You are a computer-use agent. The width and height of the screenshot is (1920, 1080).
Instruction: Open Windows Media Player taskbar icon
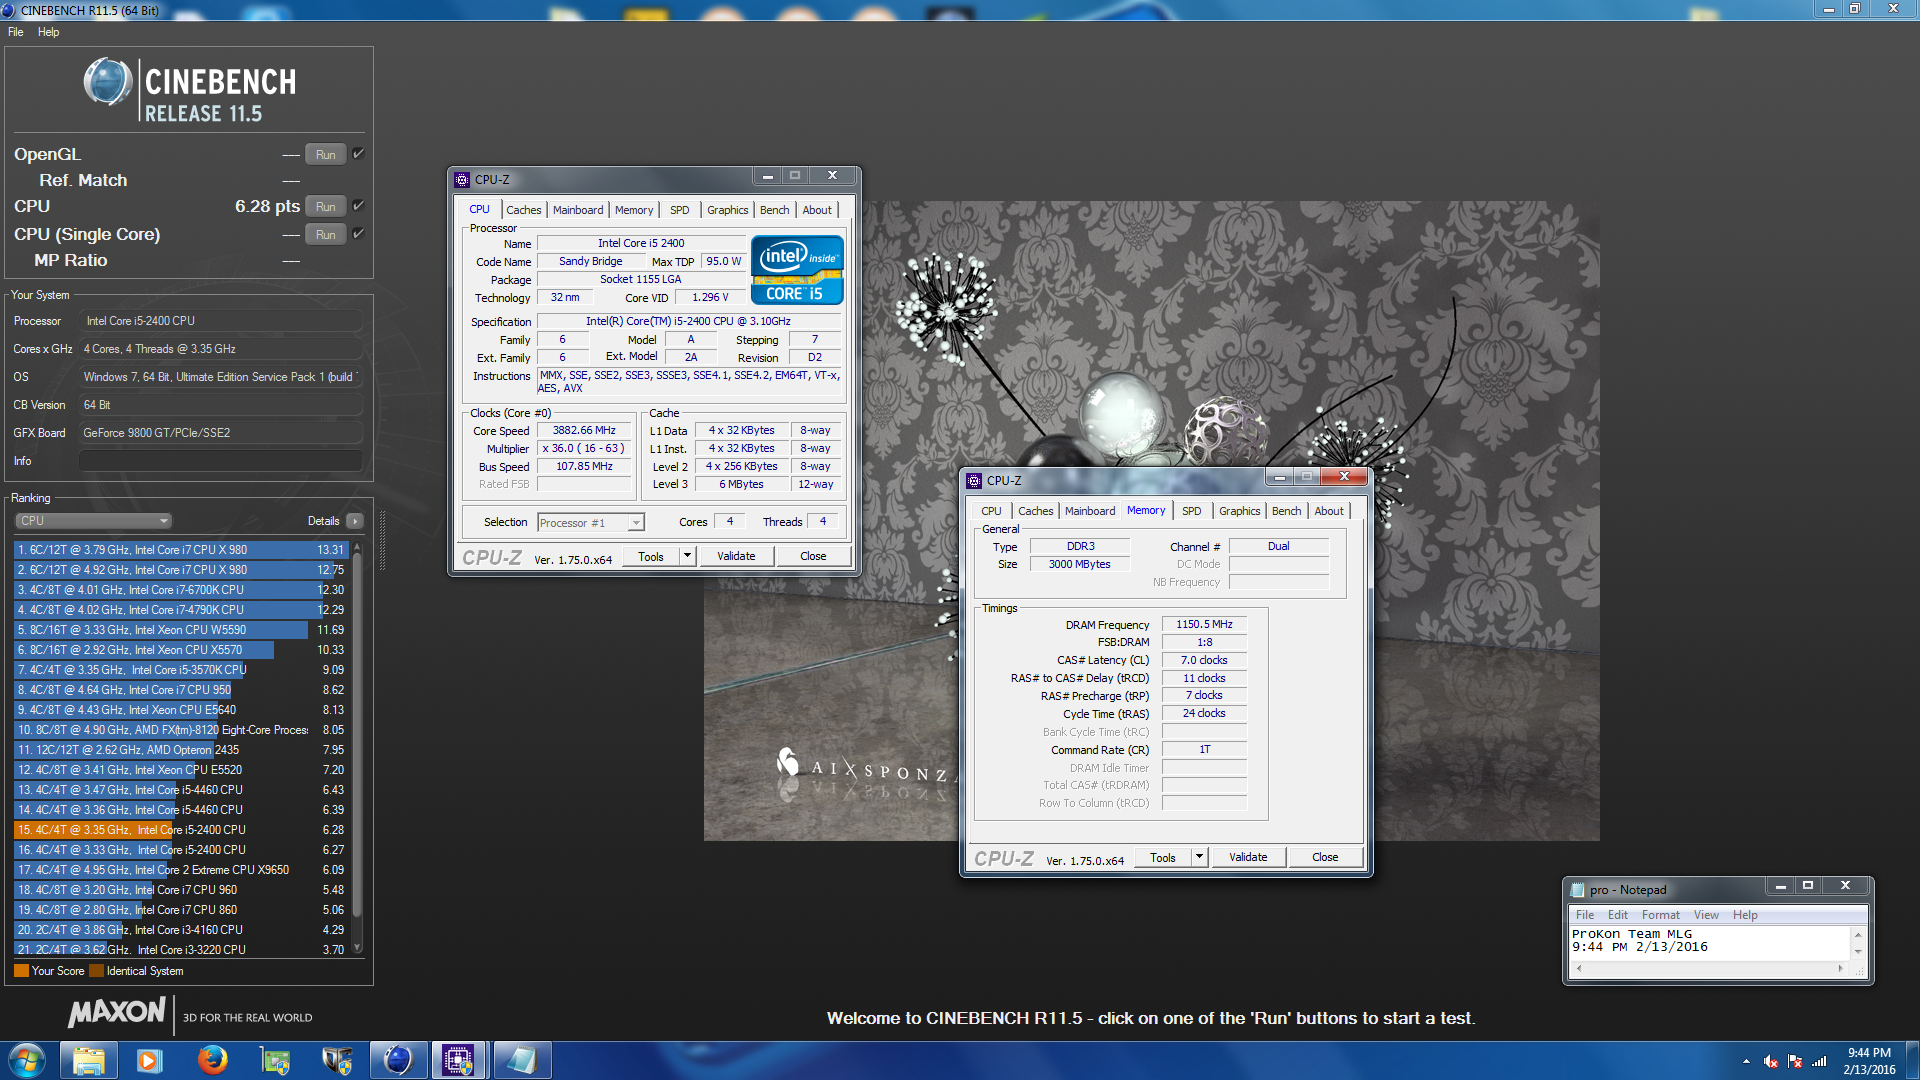(x=149, y=1060)
